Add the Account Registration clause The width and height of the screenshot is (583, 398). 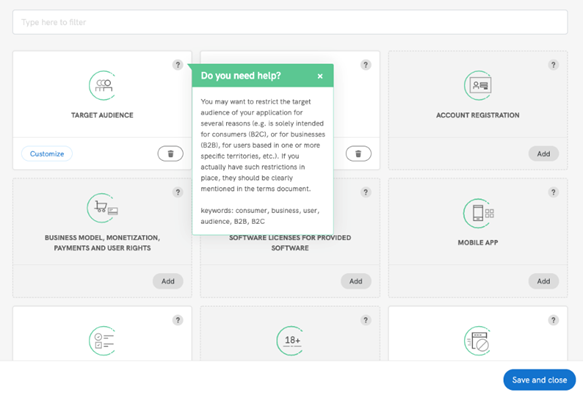tap(544, 154)
